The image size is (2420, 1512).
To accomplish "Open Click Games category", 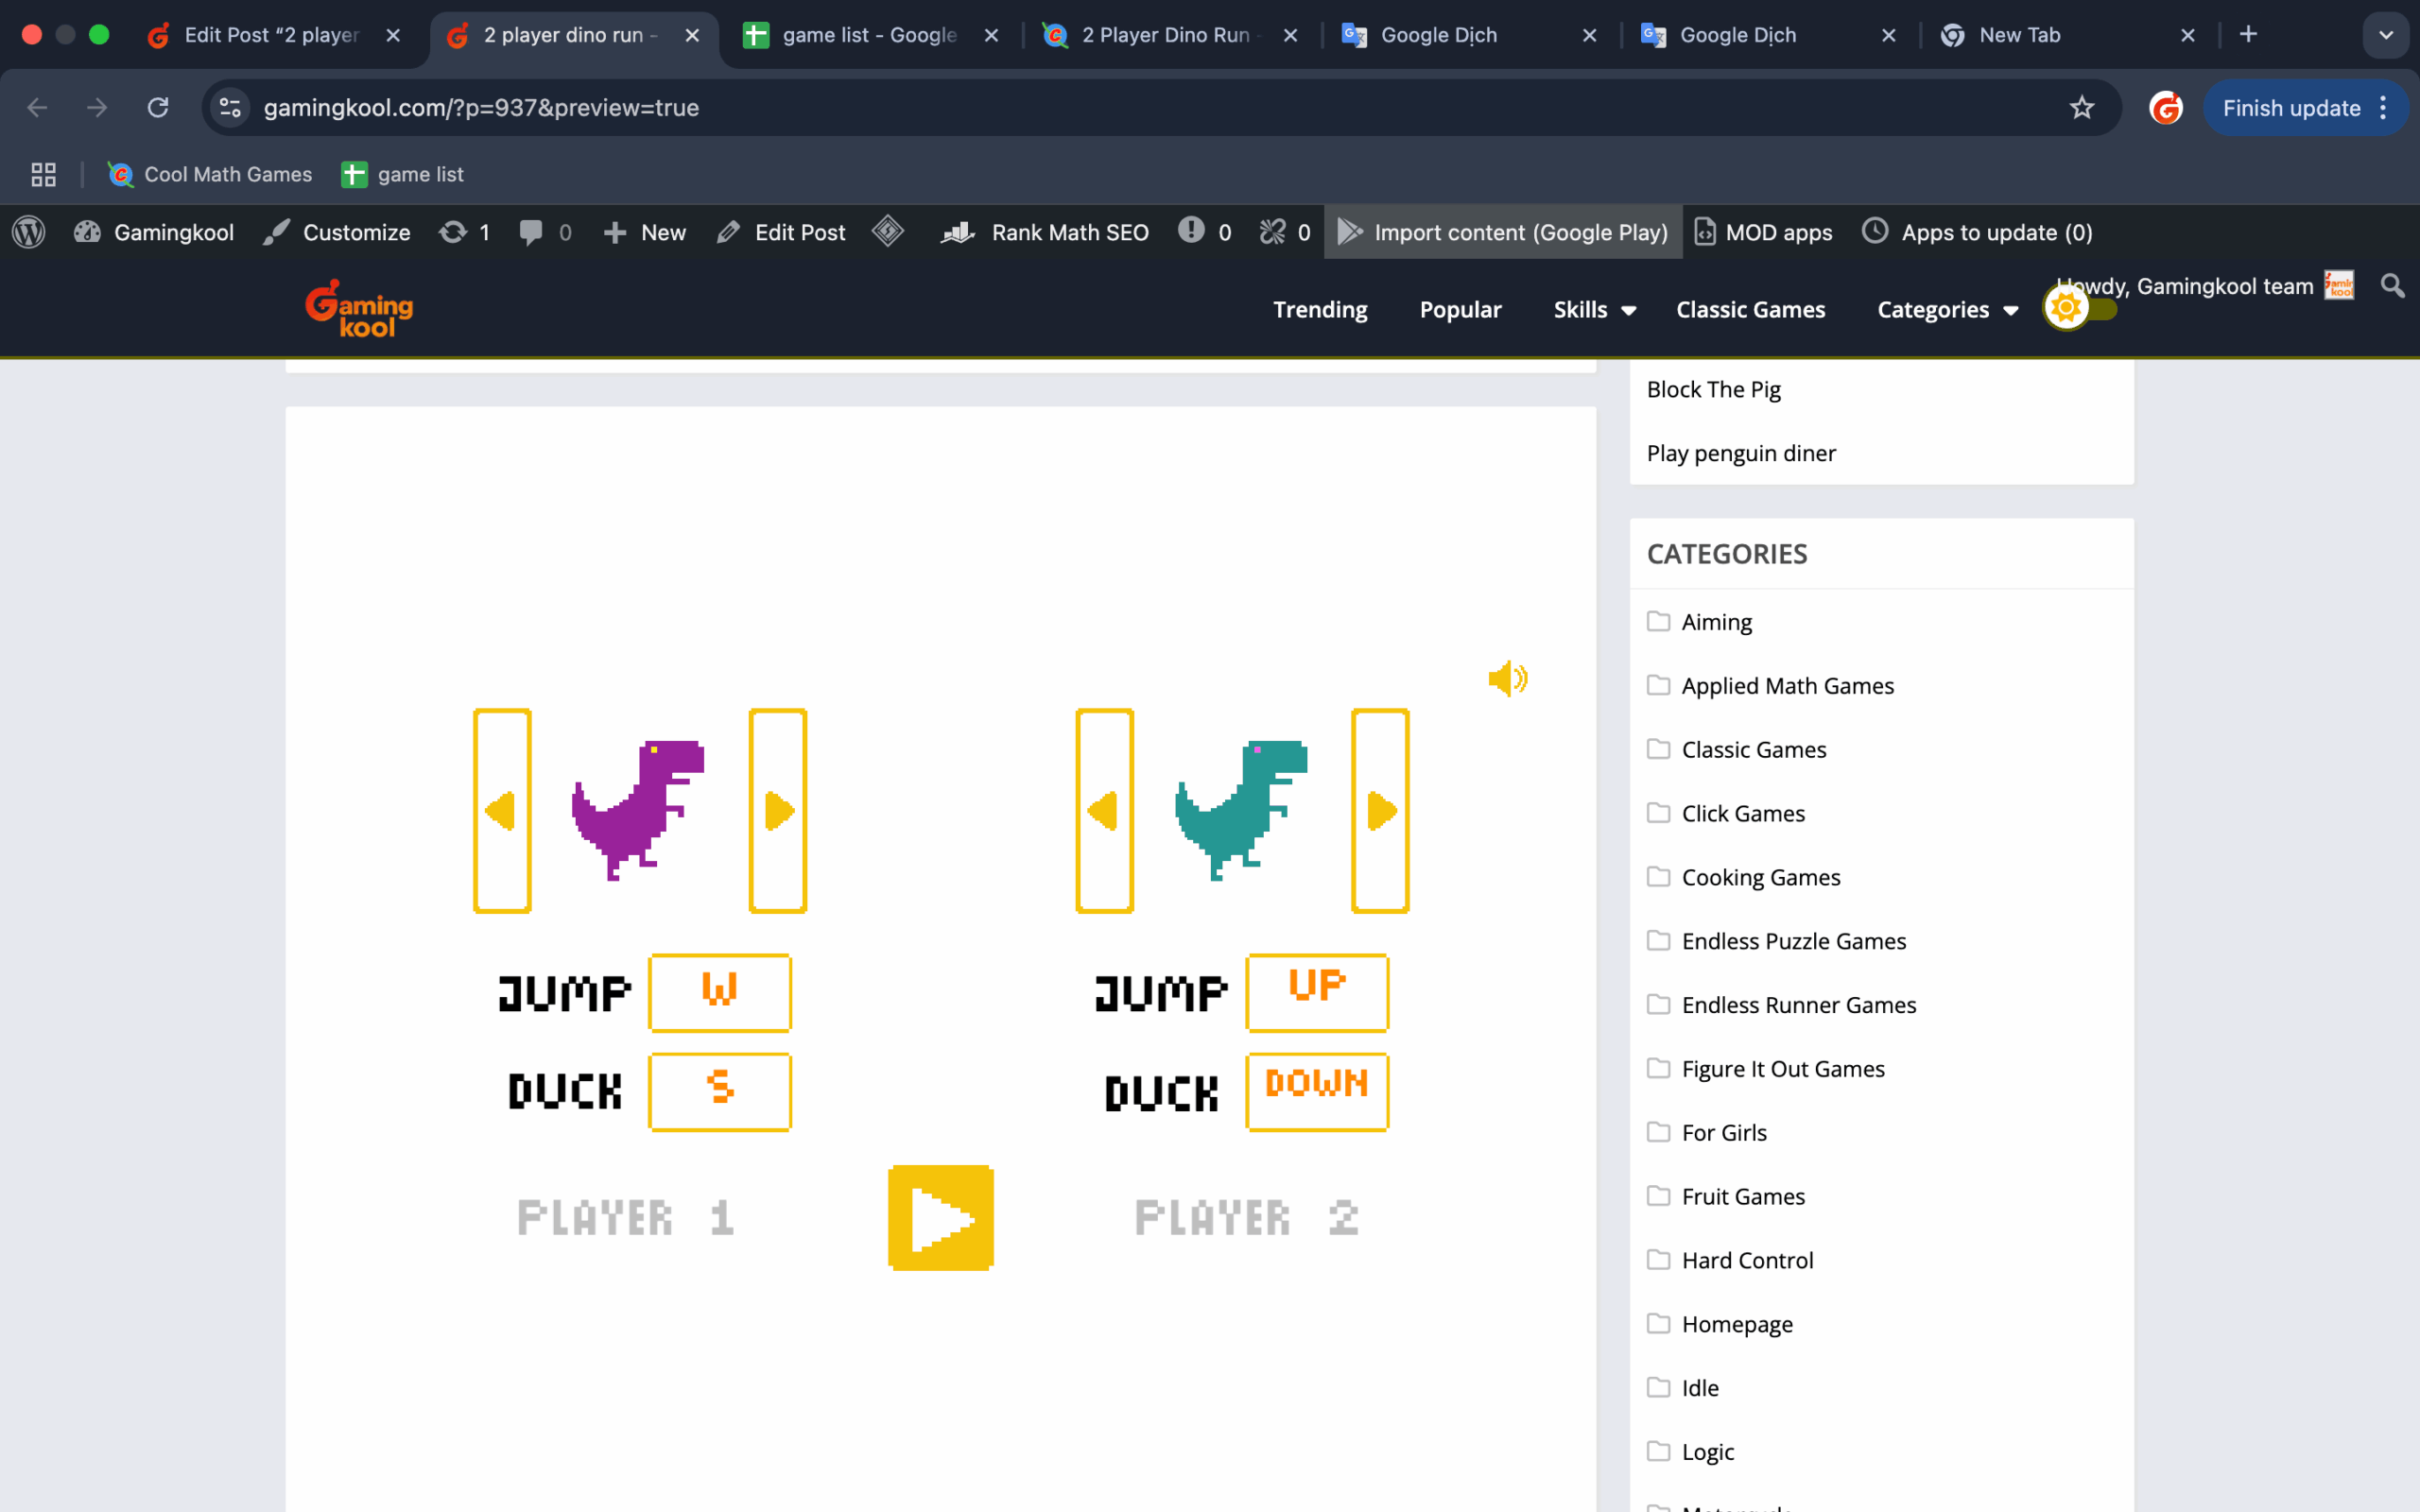I will click(x=1742, y=813).
